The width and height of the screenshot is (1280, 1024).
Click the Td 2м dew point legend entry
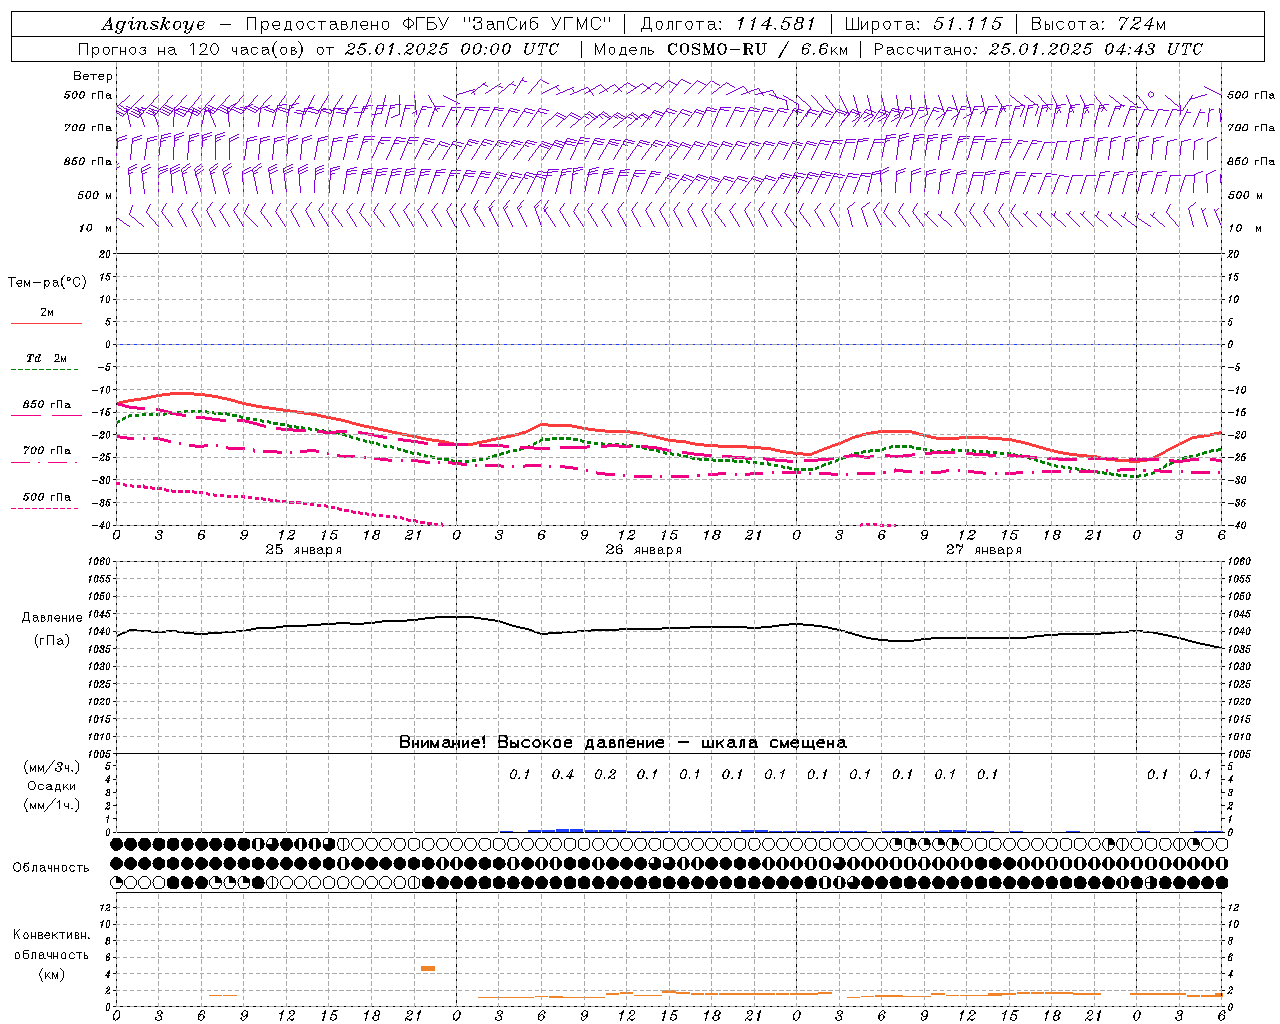[47, 358]
